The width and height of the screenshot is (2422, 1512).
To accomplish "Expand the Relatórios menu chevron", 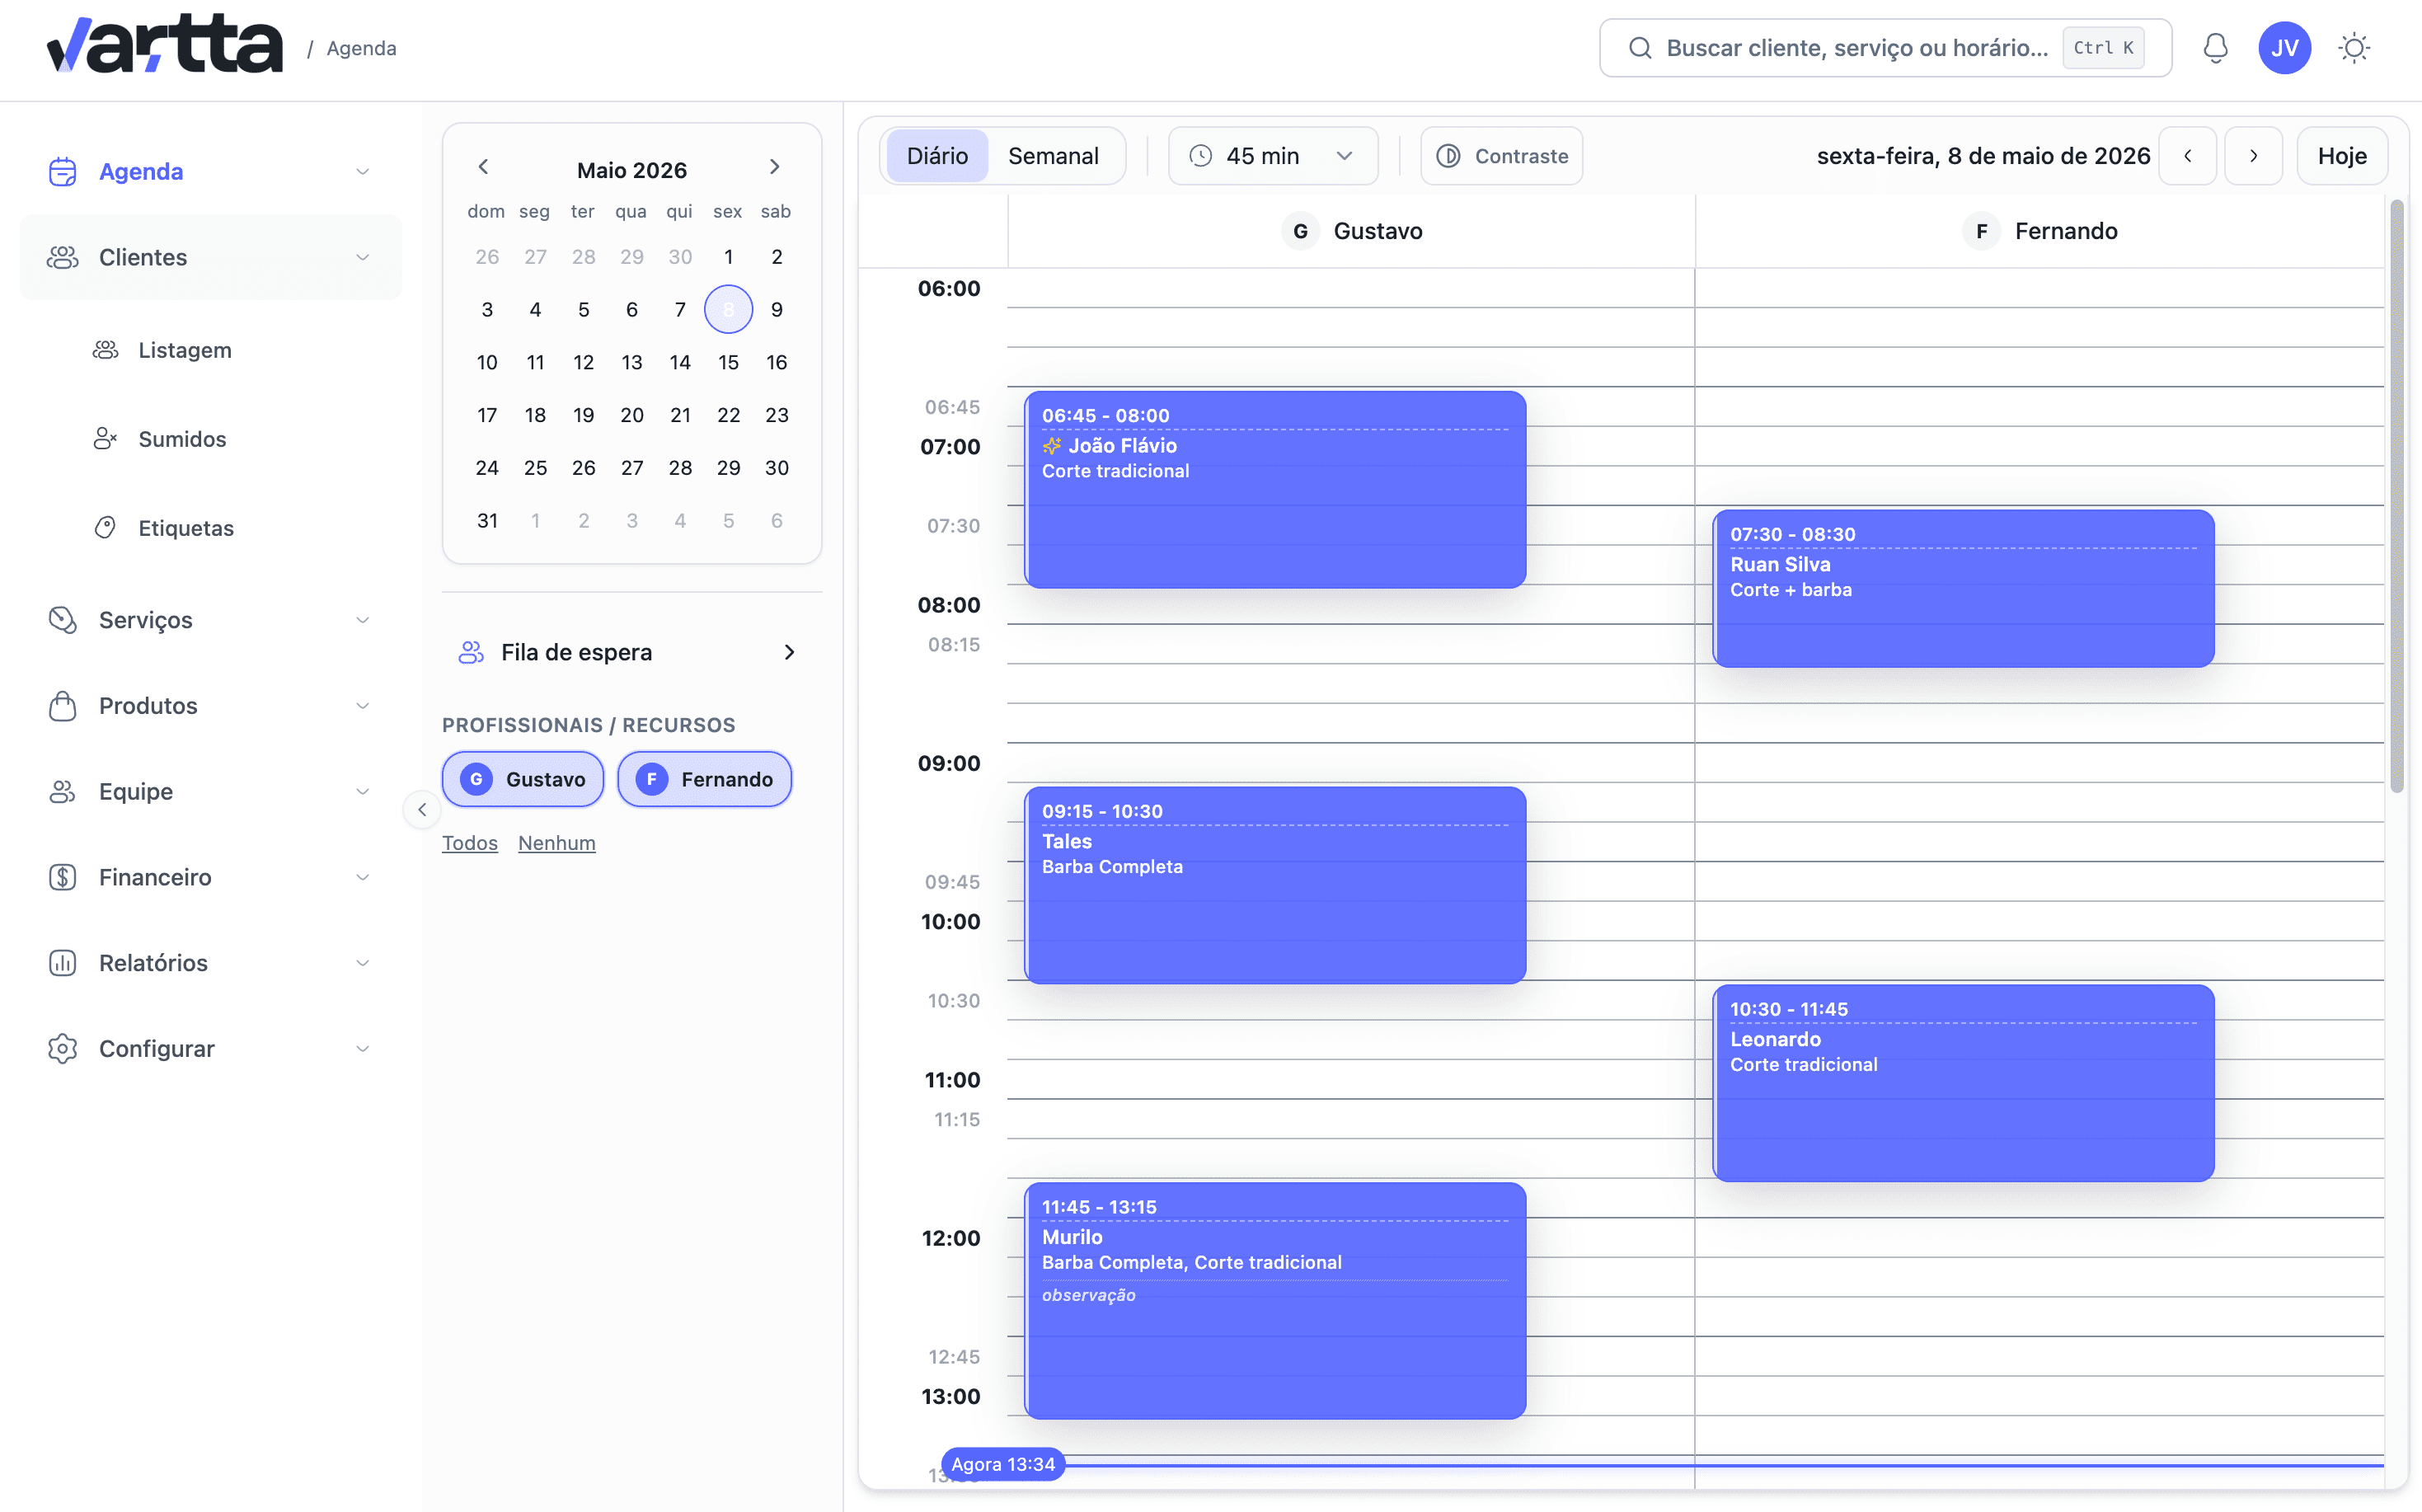I will 362,963.
